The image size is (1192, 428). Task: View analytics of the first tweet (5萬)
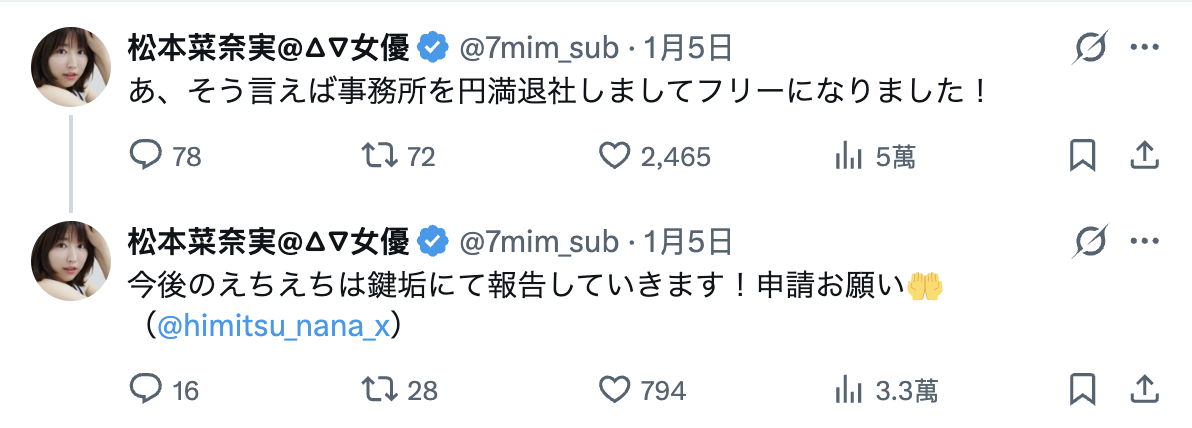point(848,156)
